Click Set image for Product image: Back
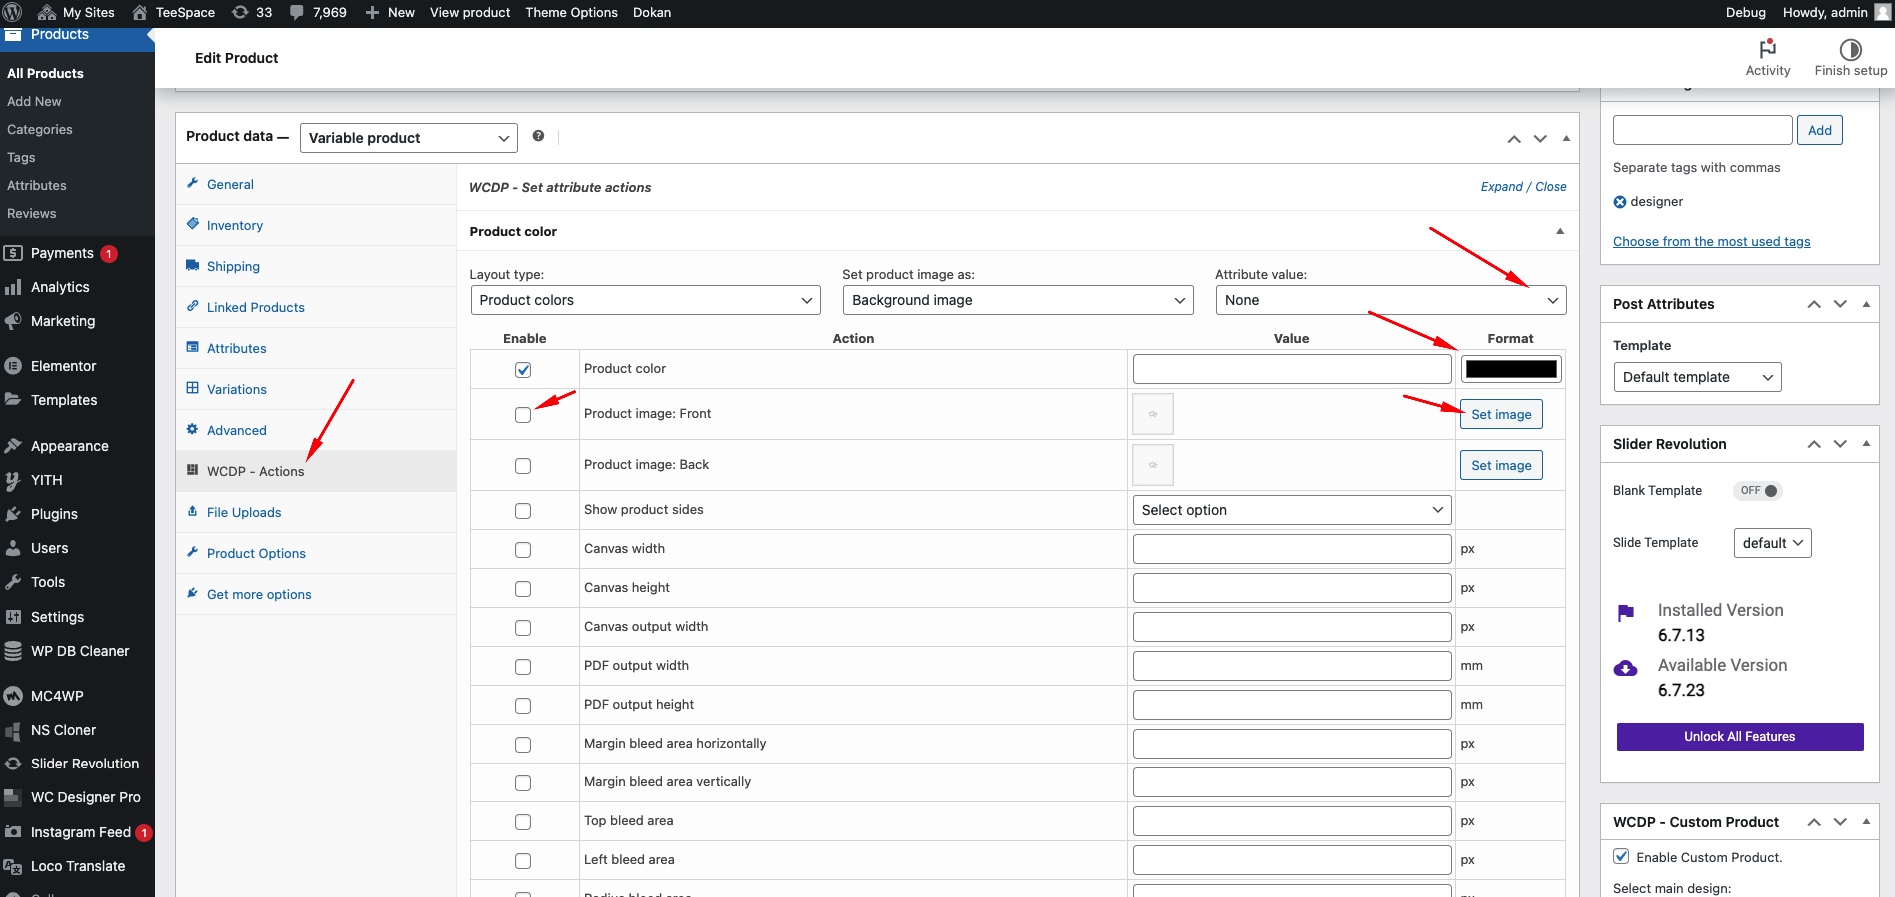Viewport: 1895px width, 897px height. pyautogui.click(x=1501, y=465)
